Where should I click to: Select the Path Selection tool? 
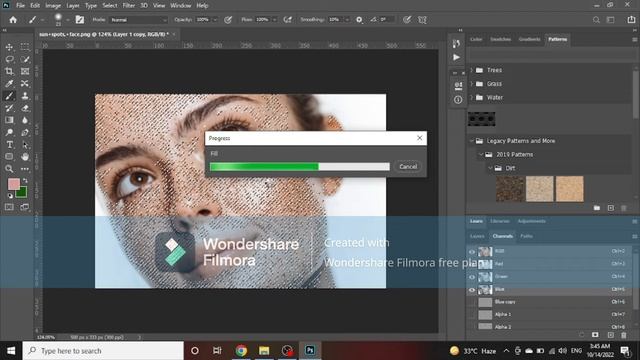point(25,144)
